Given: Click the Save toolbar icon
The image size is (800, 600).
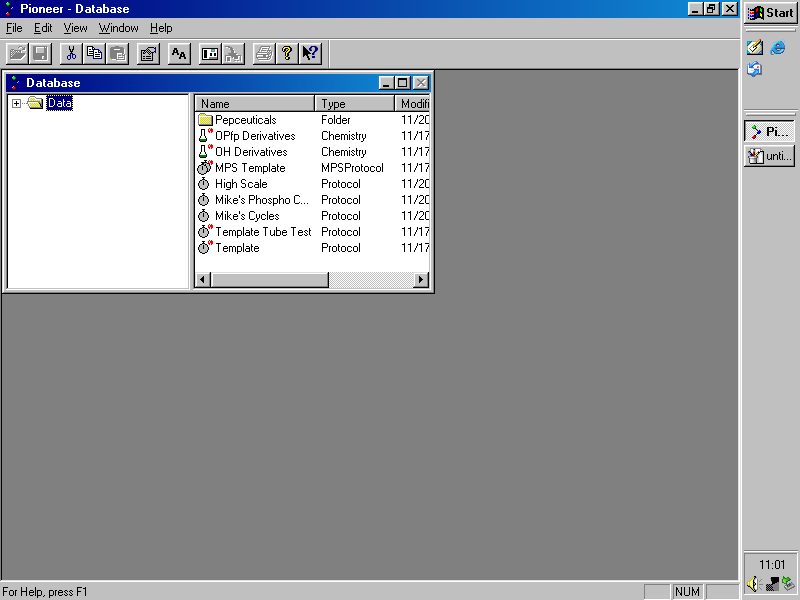Looking at the screenshot, I should 39,53.
